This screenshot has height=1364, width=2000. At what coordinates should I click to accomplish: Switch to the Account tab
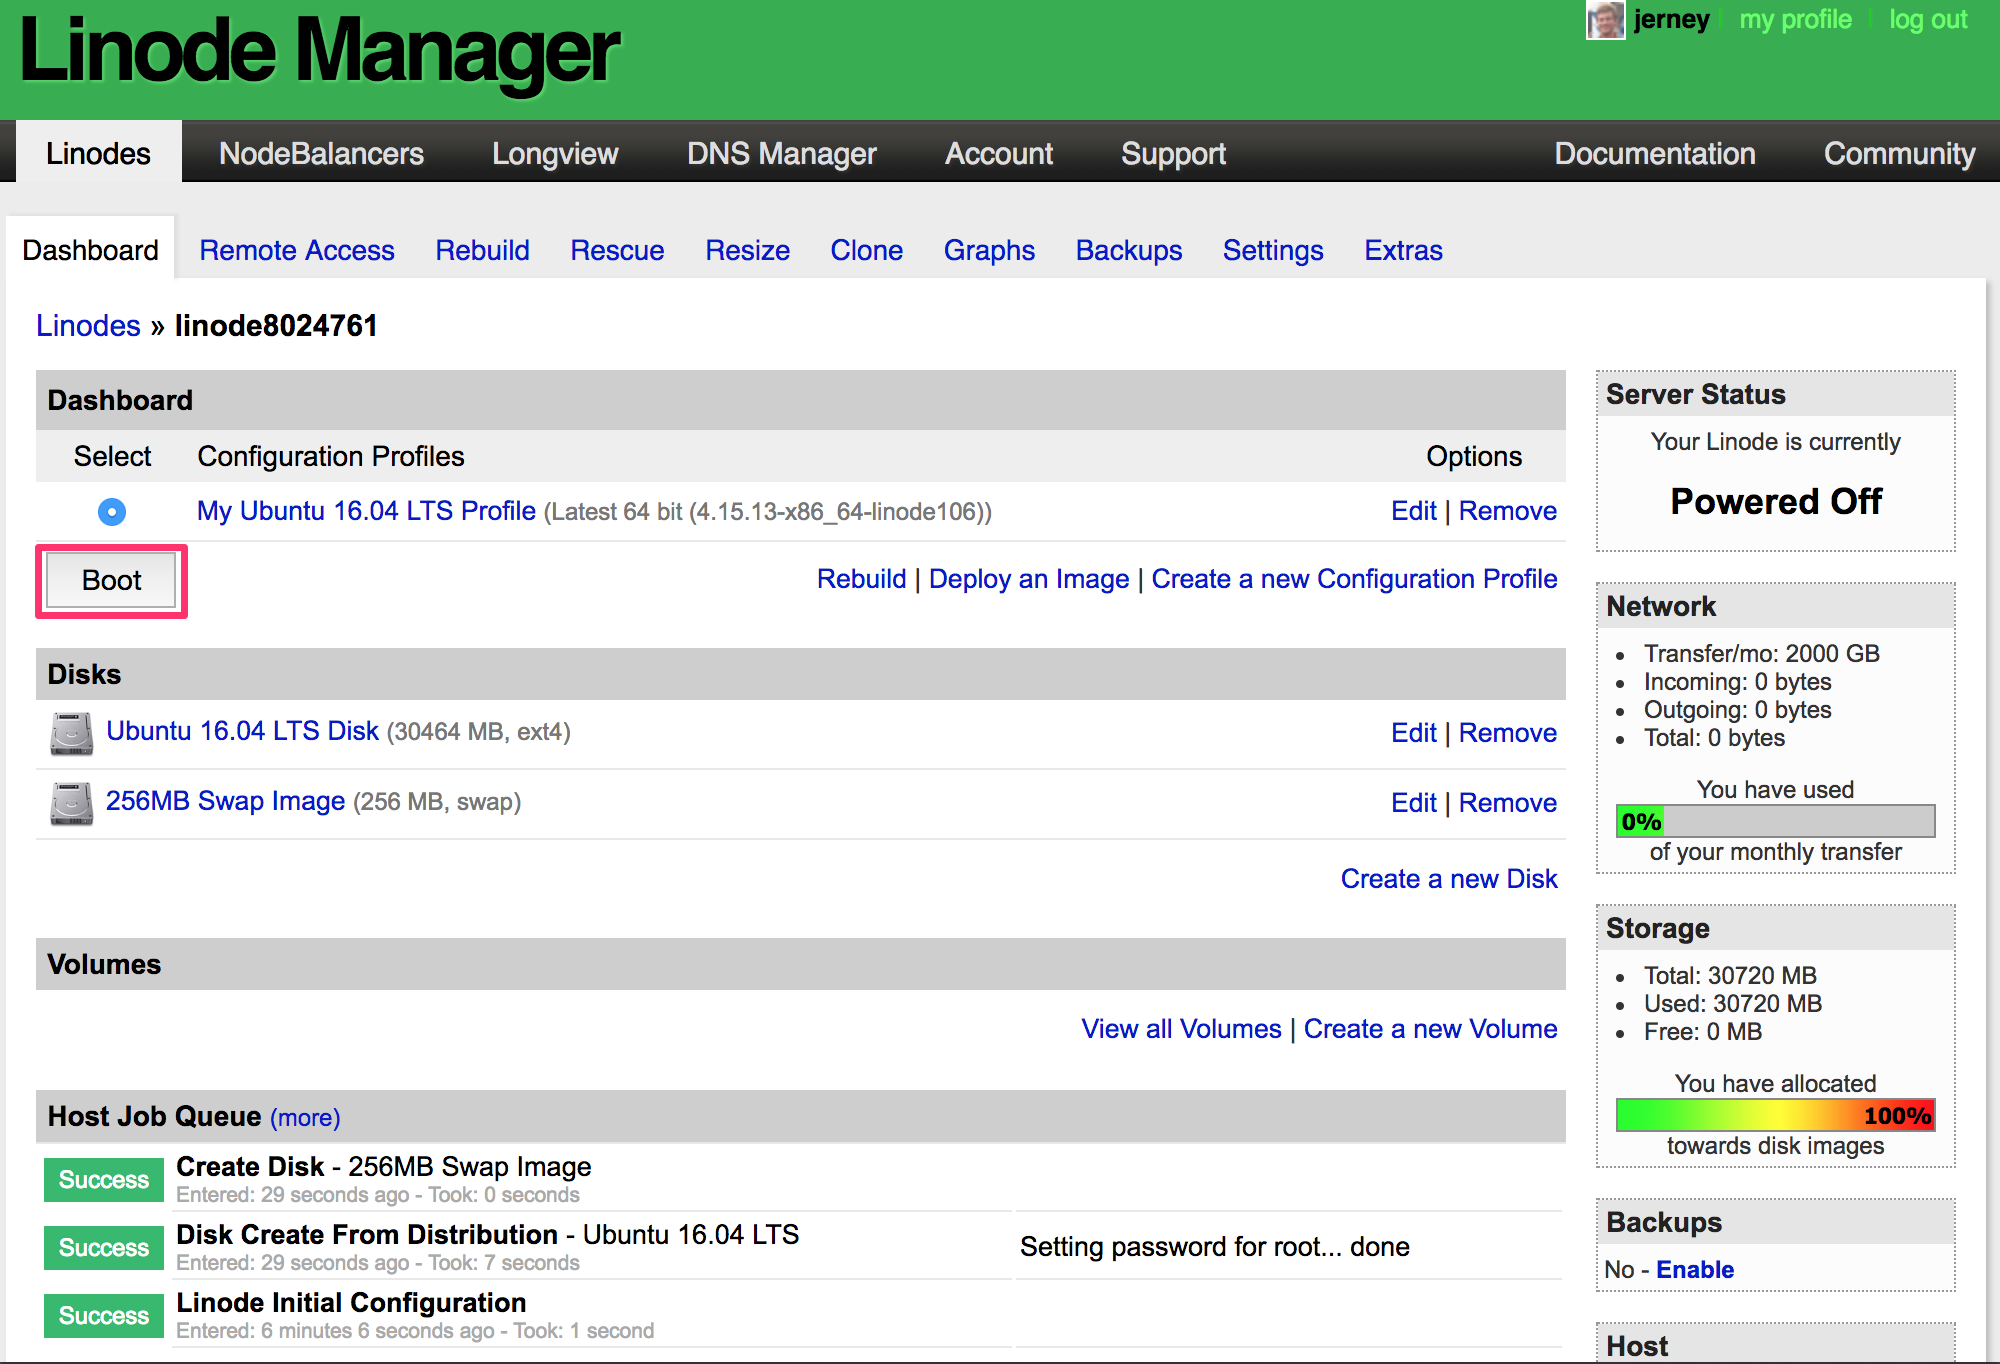tap(999, 153)
